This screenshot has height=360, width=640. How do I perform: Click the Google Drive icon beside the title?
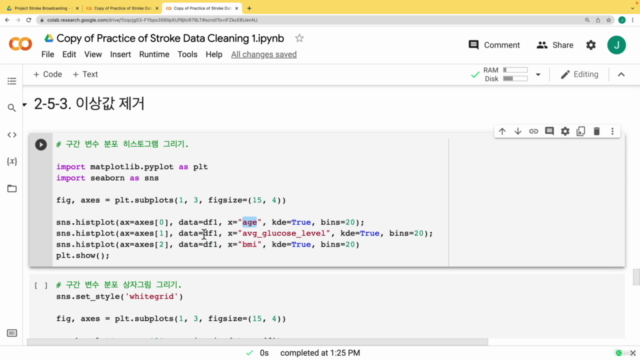click(x=49, y=38)
